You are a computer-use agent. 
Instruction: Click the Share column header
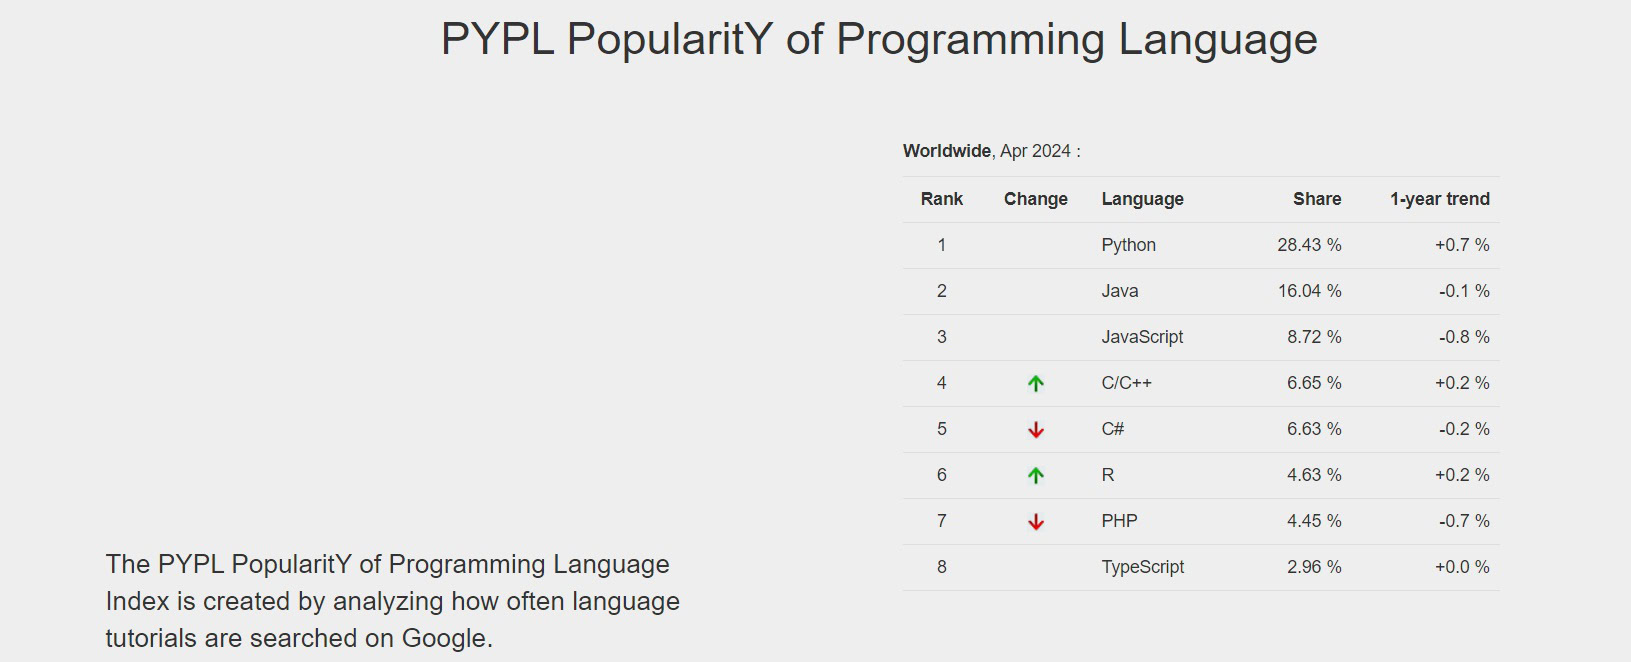[x=1316, y=199]
